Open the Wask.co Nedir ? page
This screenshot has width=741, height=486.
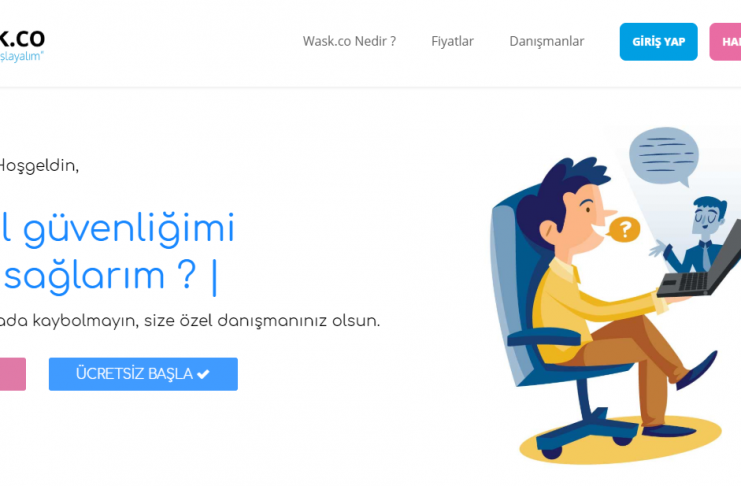pos(349,42)
